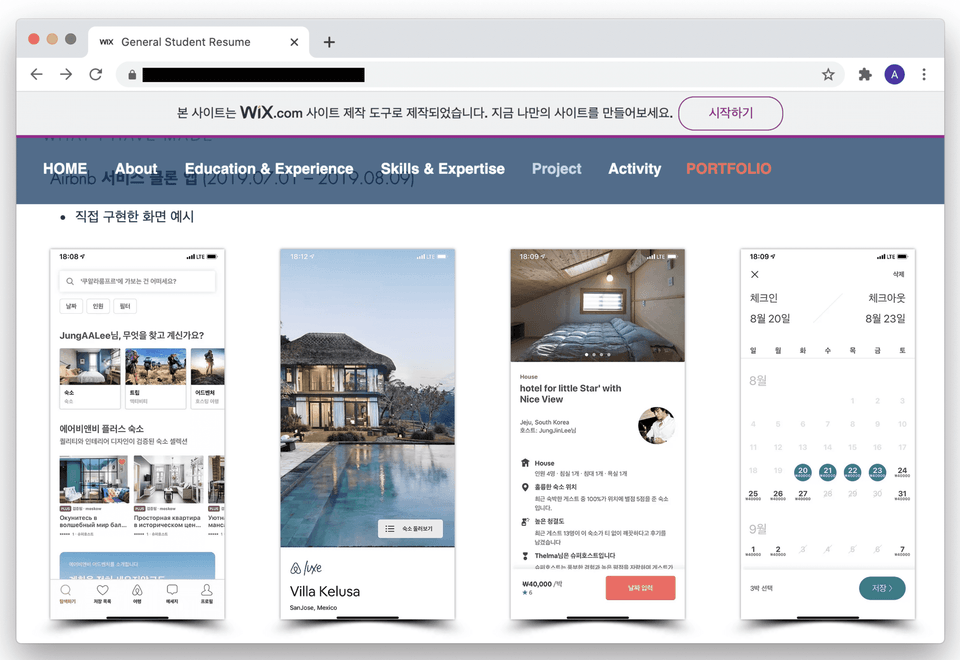The width and height of the screenshot is (960, 660).
Task: Bookmark this page with the star icon
Action: [828, 75]
